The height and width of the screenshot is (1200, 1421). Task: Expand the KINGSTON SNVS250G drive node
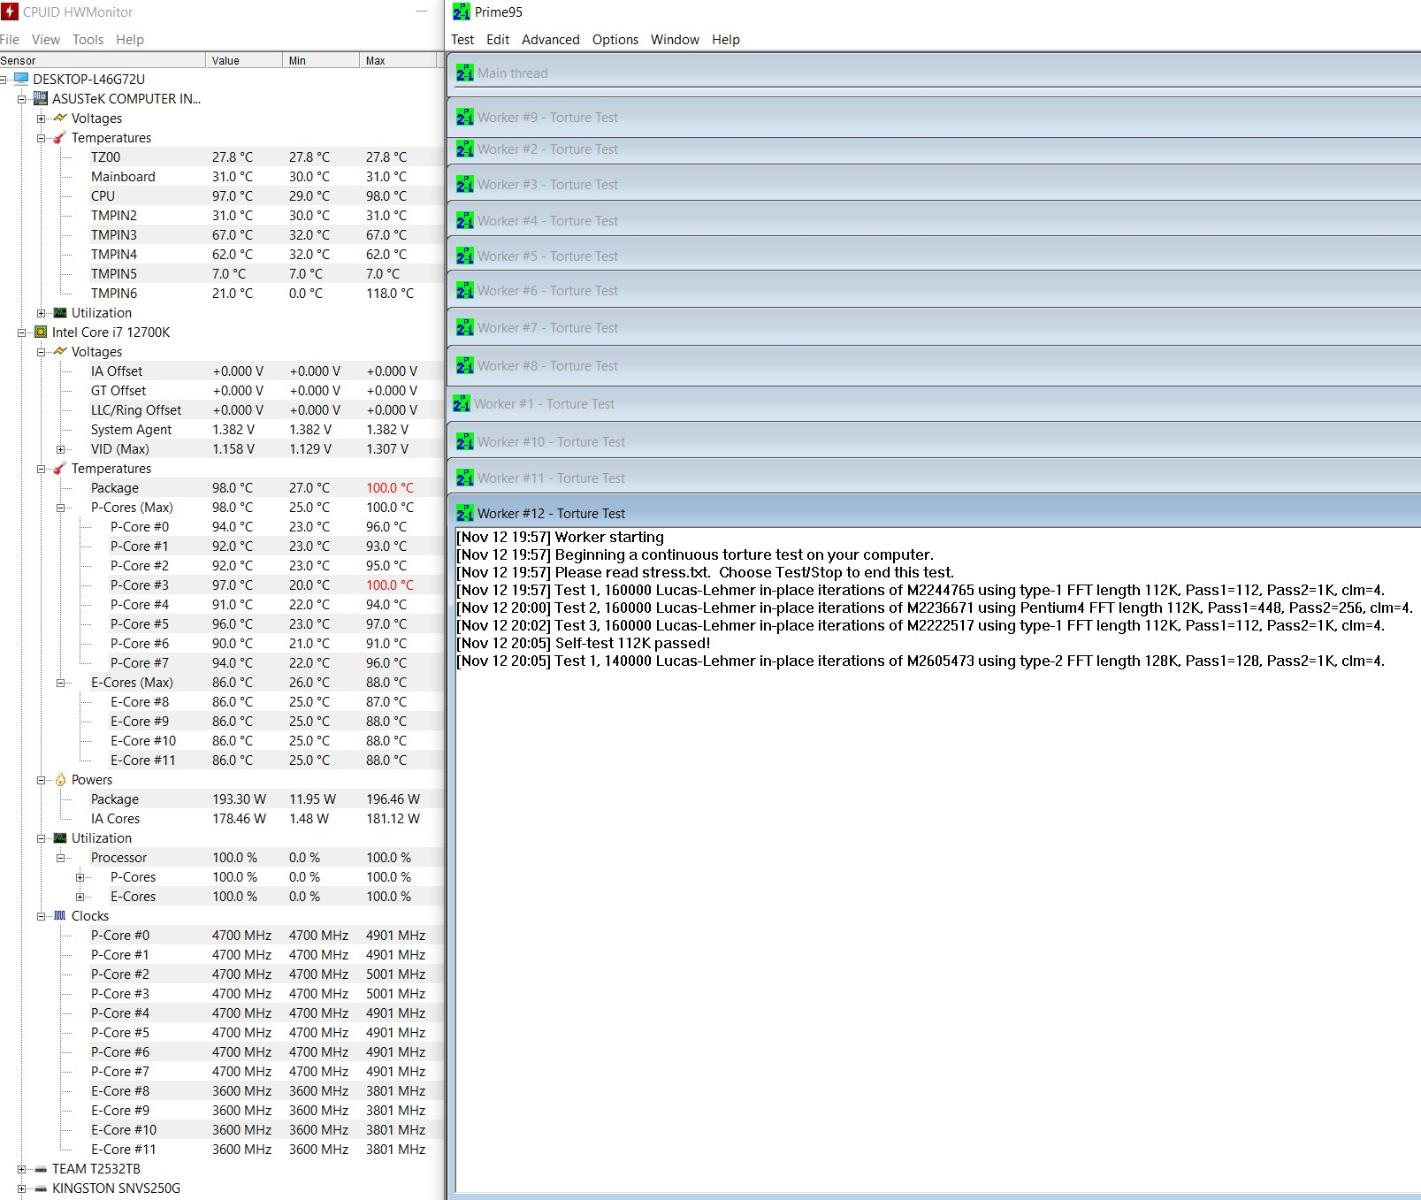point(22,1189)
